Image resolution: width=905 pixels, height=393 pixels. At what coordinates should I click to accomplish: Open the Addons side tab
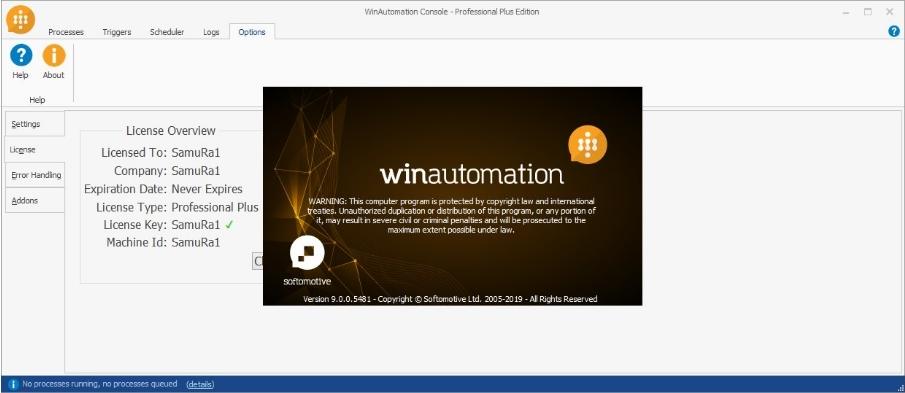35,200
